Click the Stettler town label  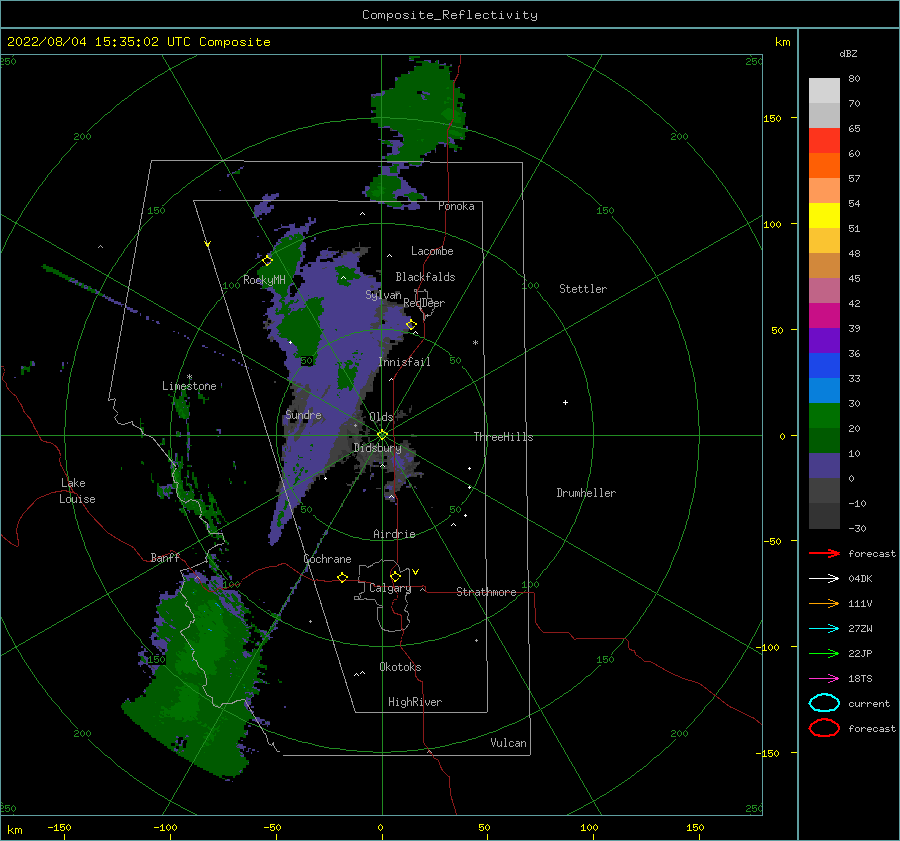click(x=583, y=289)
